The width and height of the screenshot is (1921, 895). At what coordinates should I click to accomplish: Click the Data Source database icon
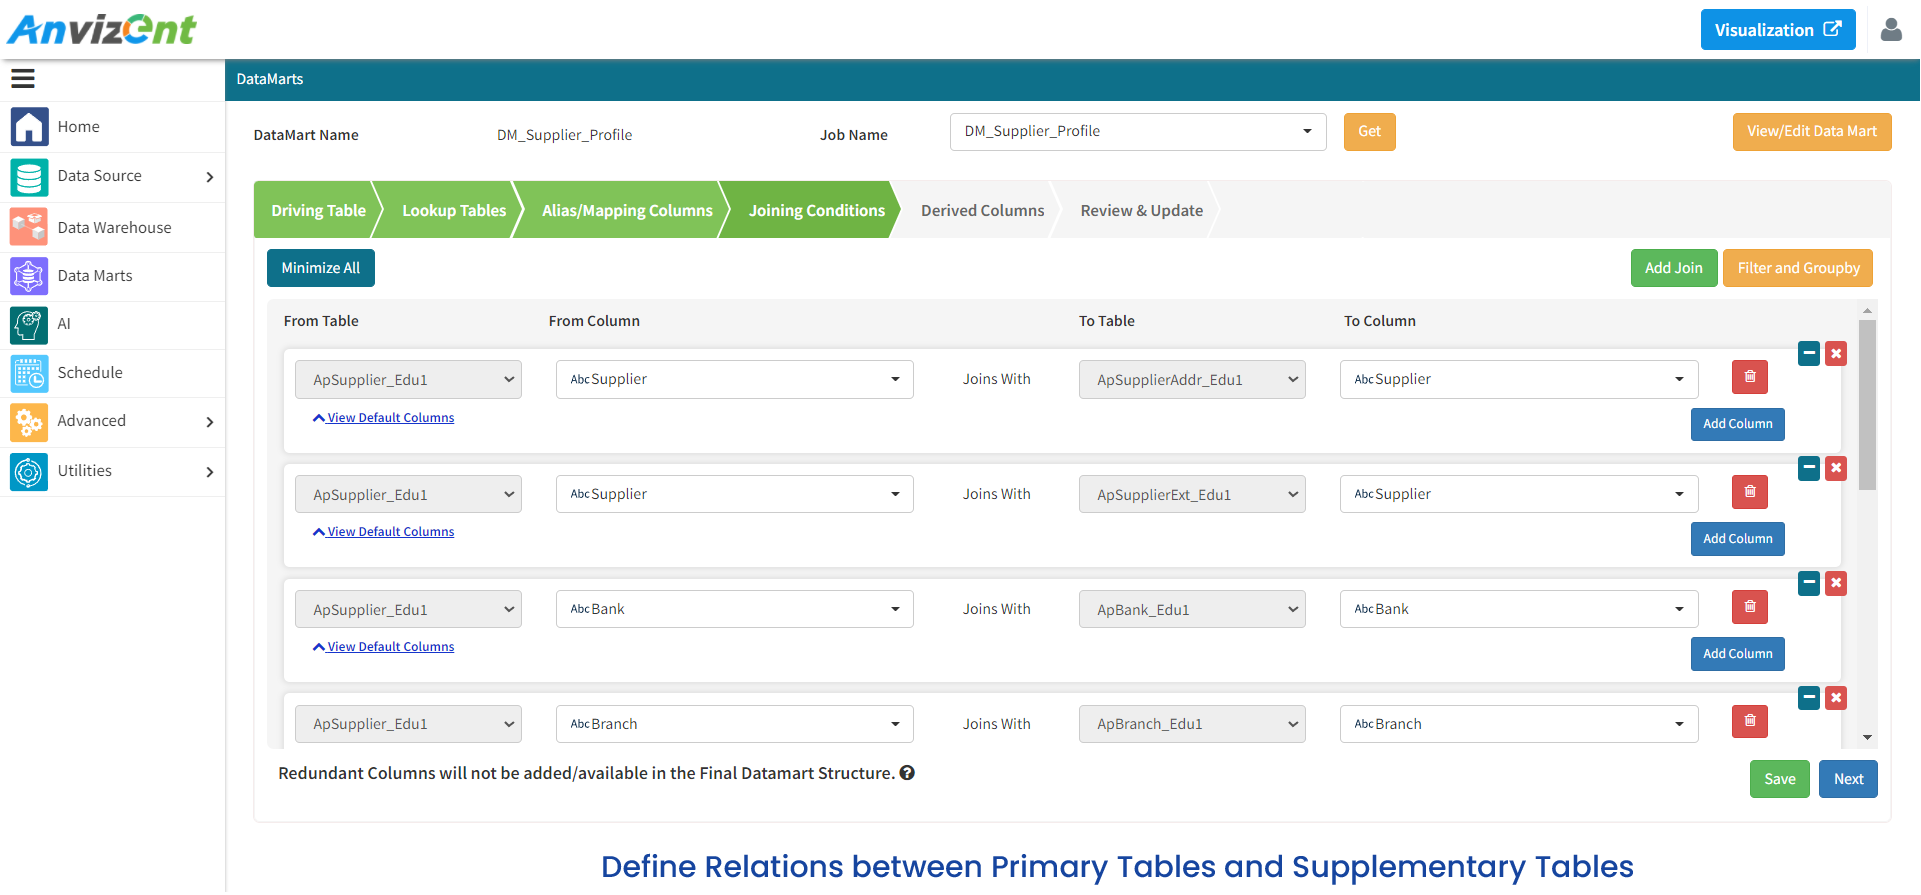click(x=29, y=177)
